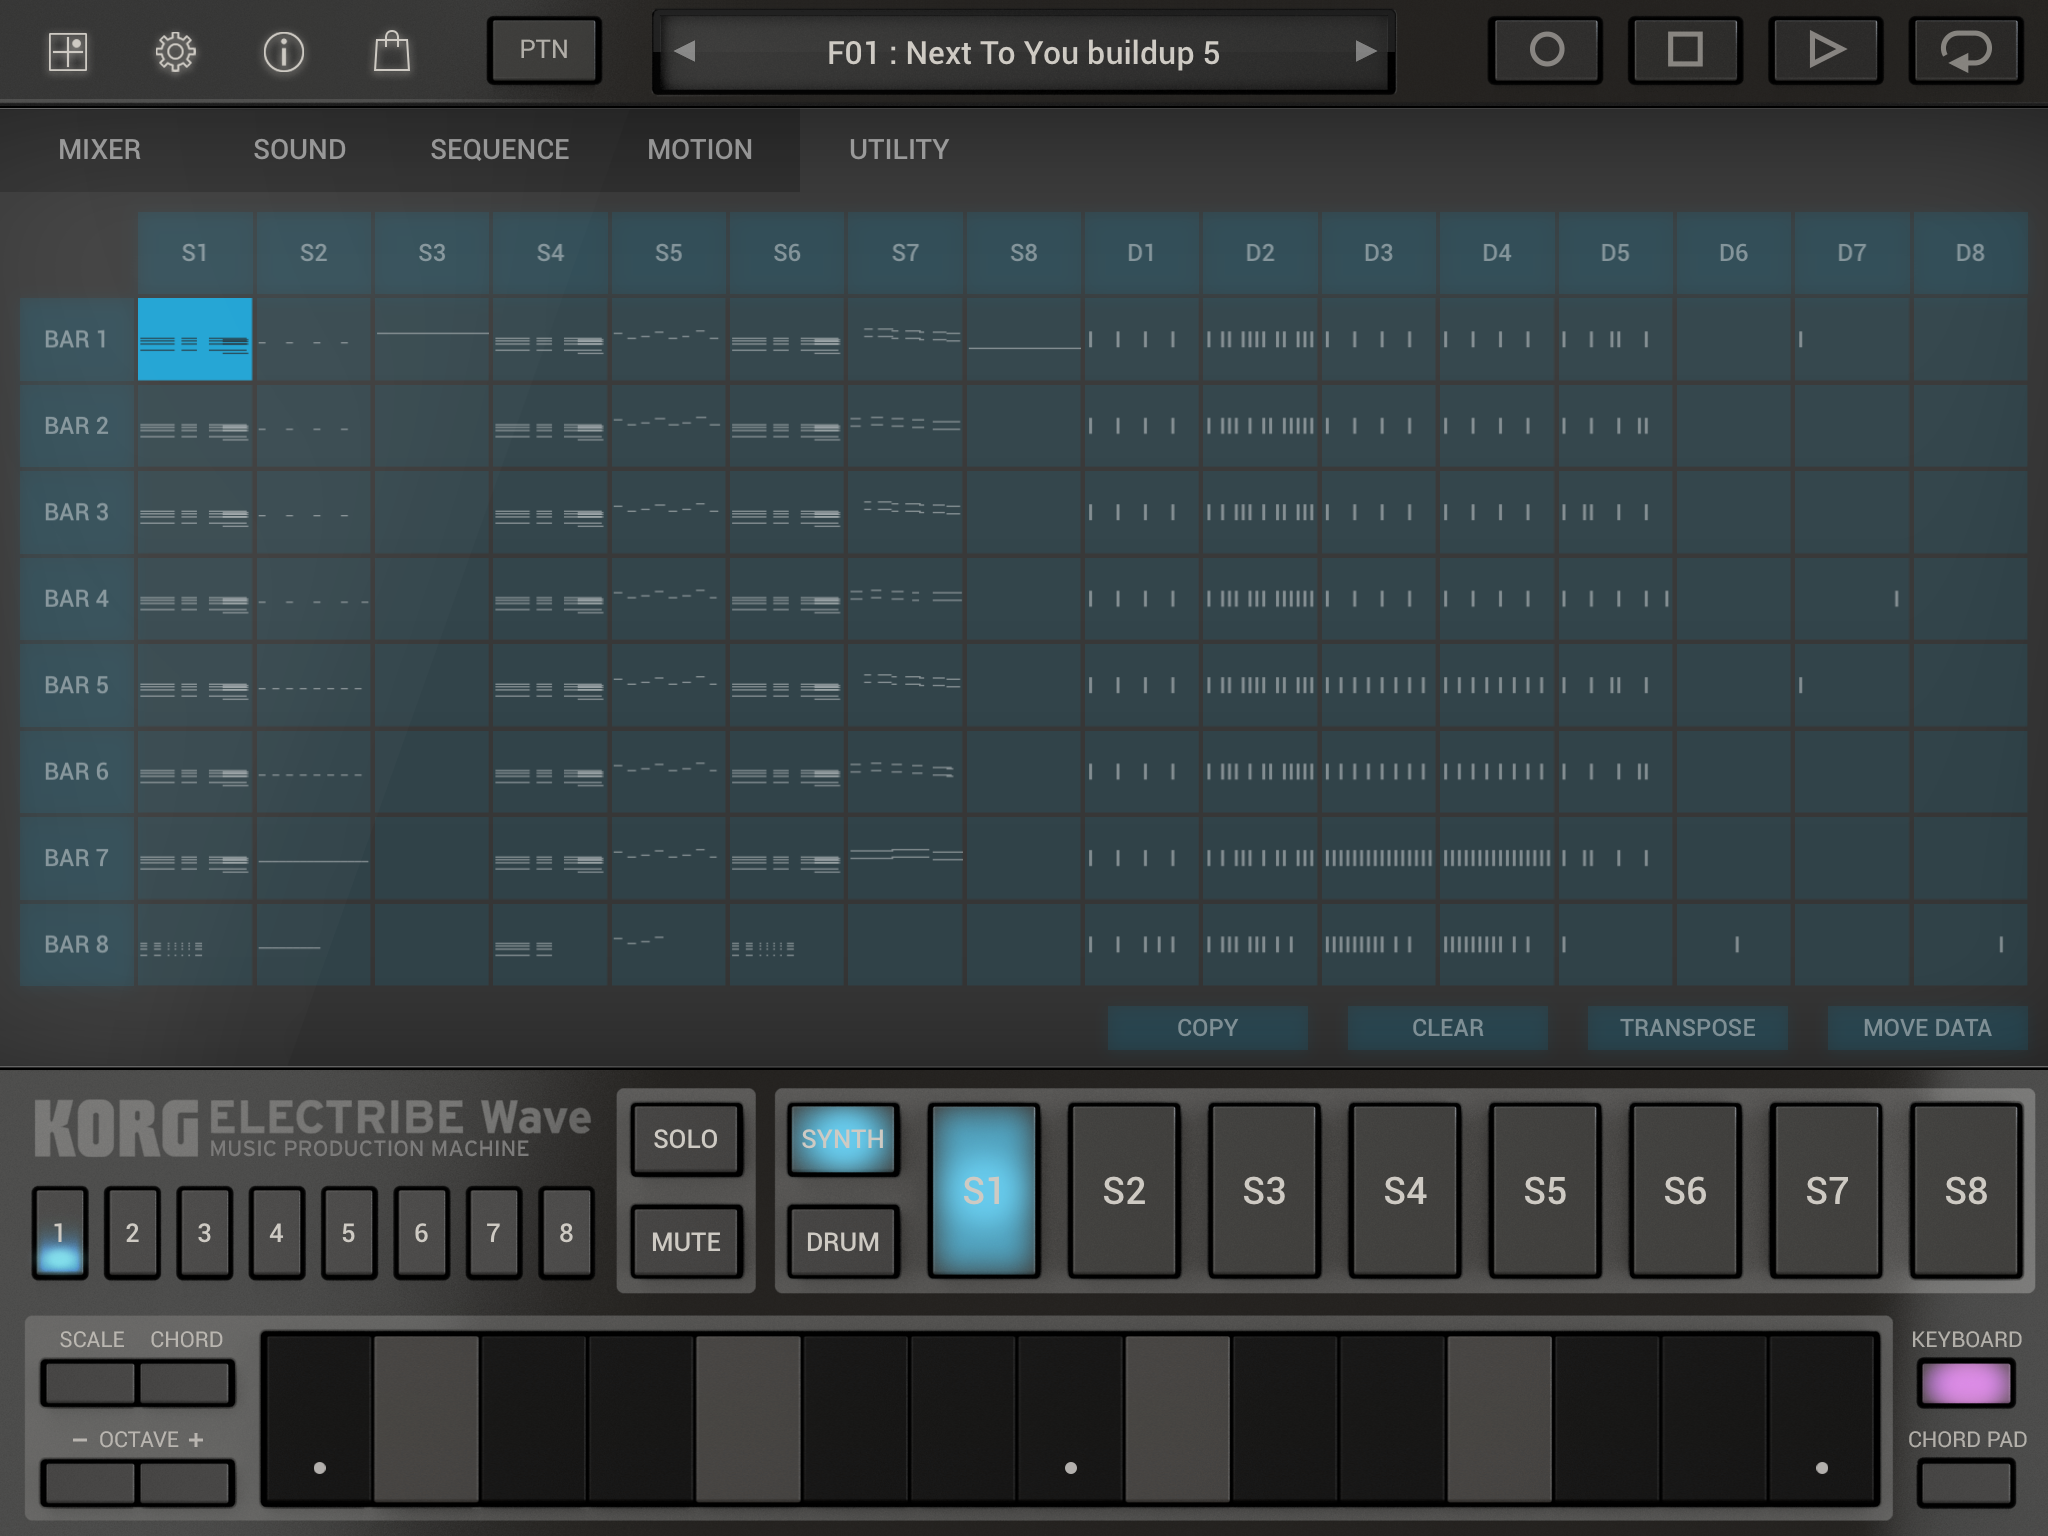This screenshot has width=2048, height=1536.
Task: Click the TRANSPOSE button
Action: click(1687, 1028)
